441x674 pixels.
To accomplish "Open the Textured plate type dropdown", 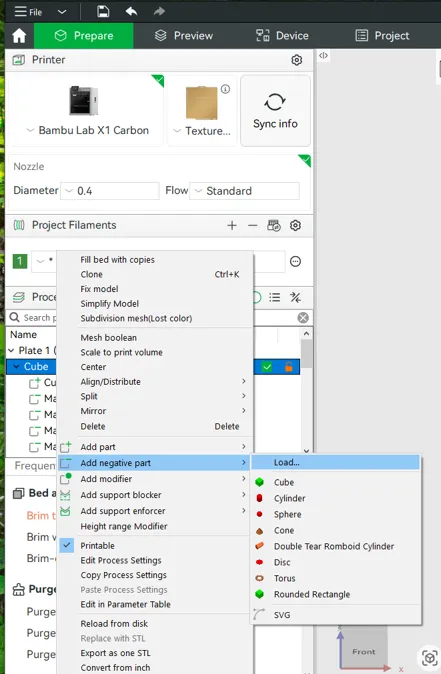I will 202,131.
